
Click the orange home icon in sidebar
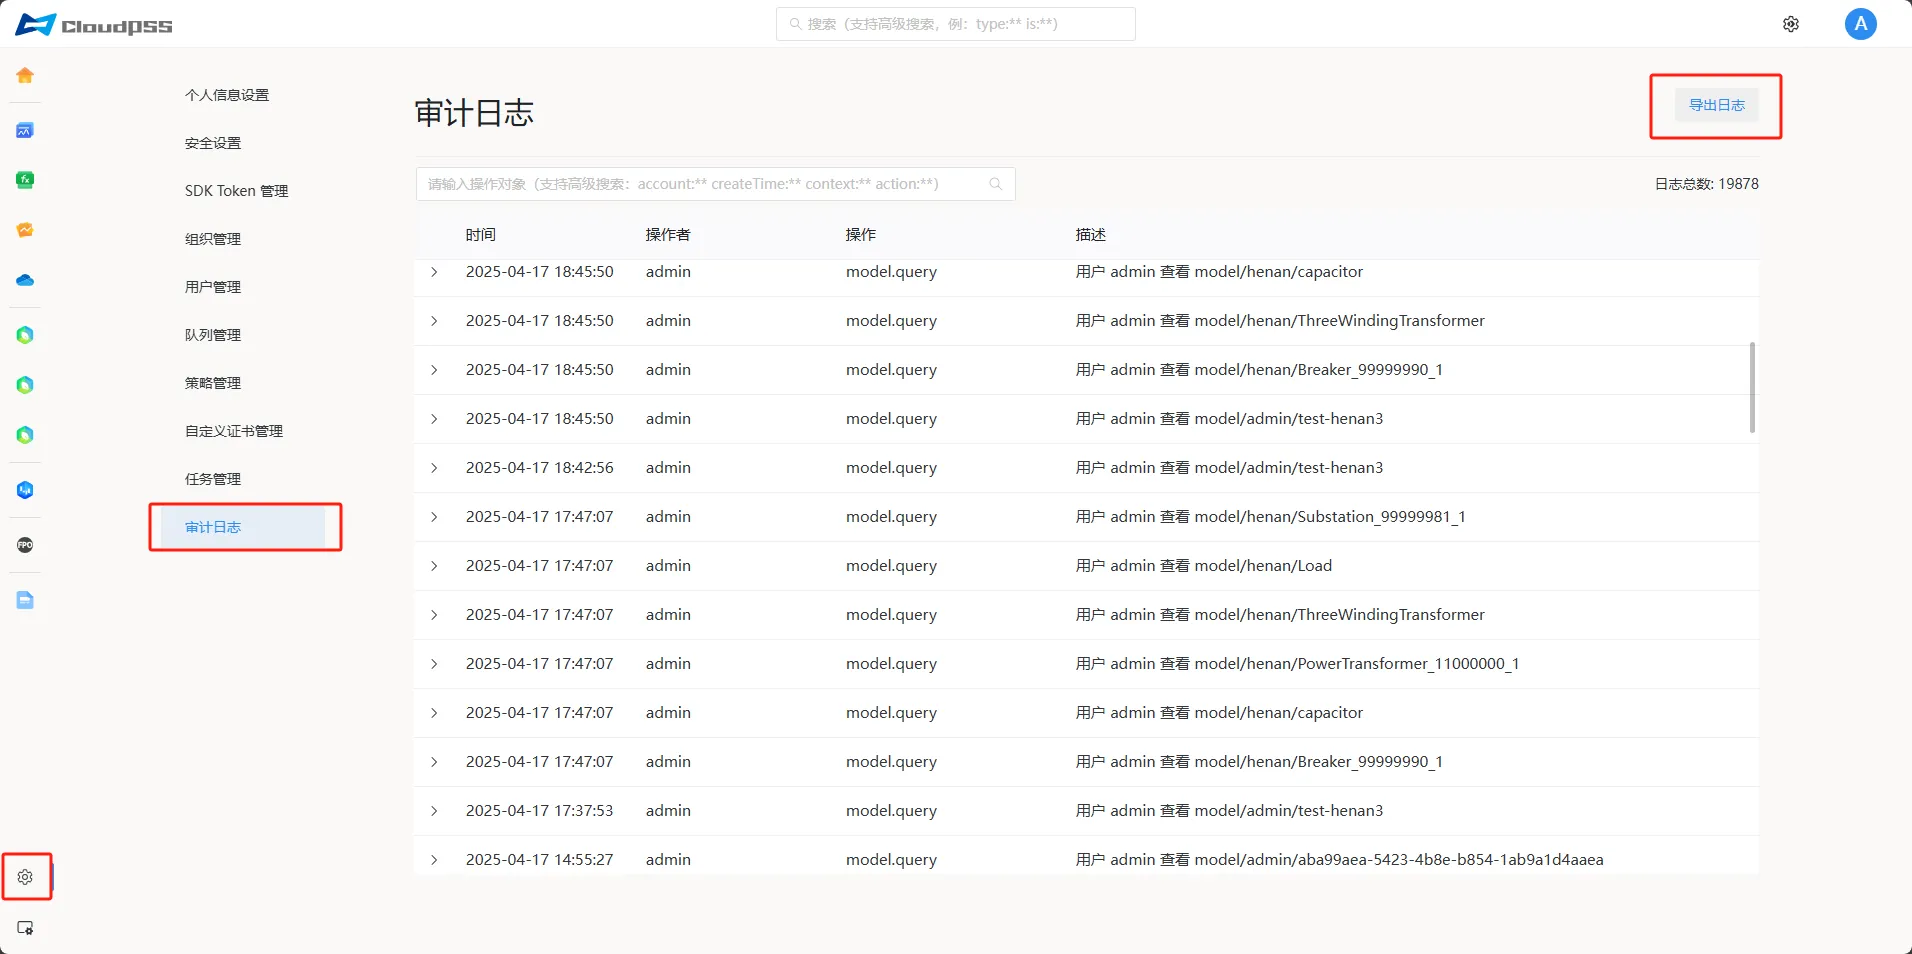[x=25, y=76]
